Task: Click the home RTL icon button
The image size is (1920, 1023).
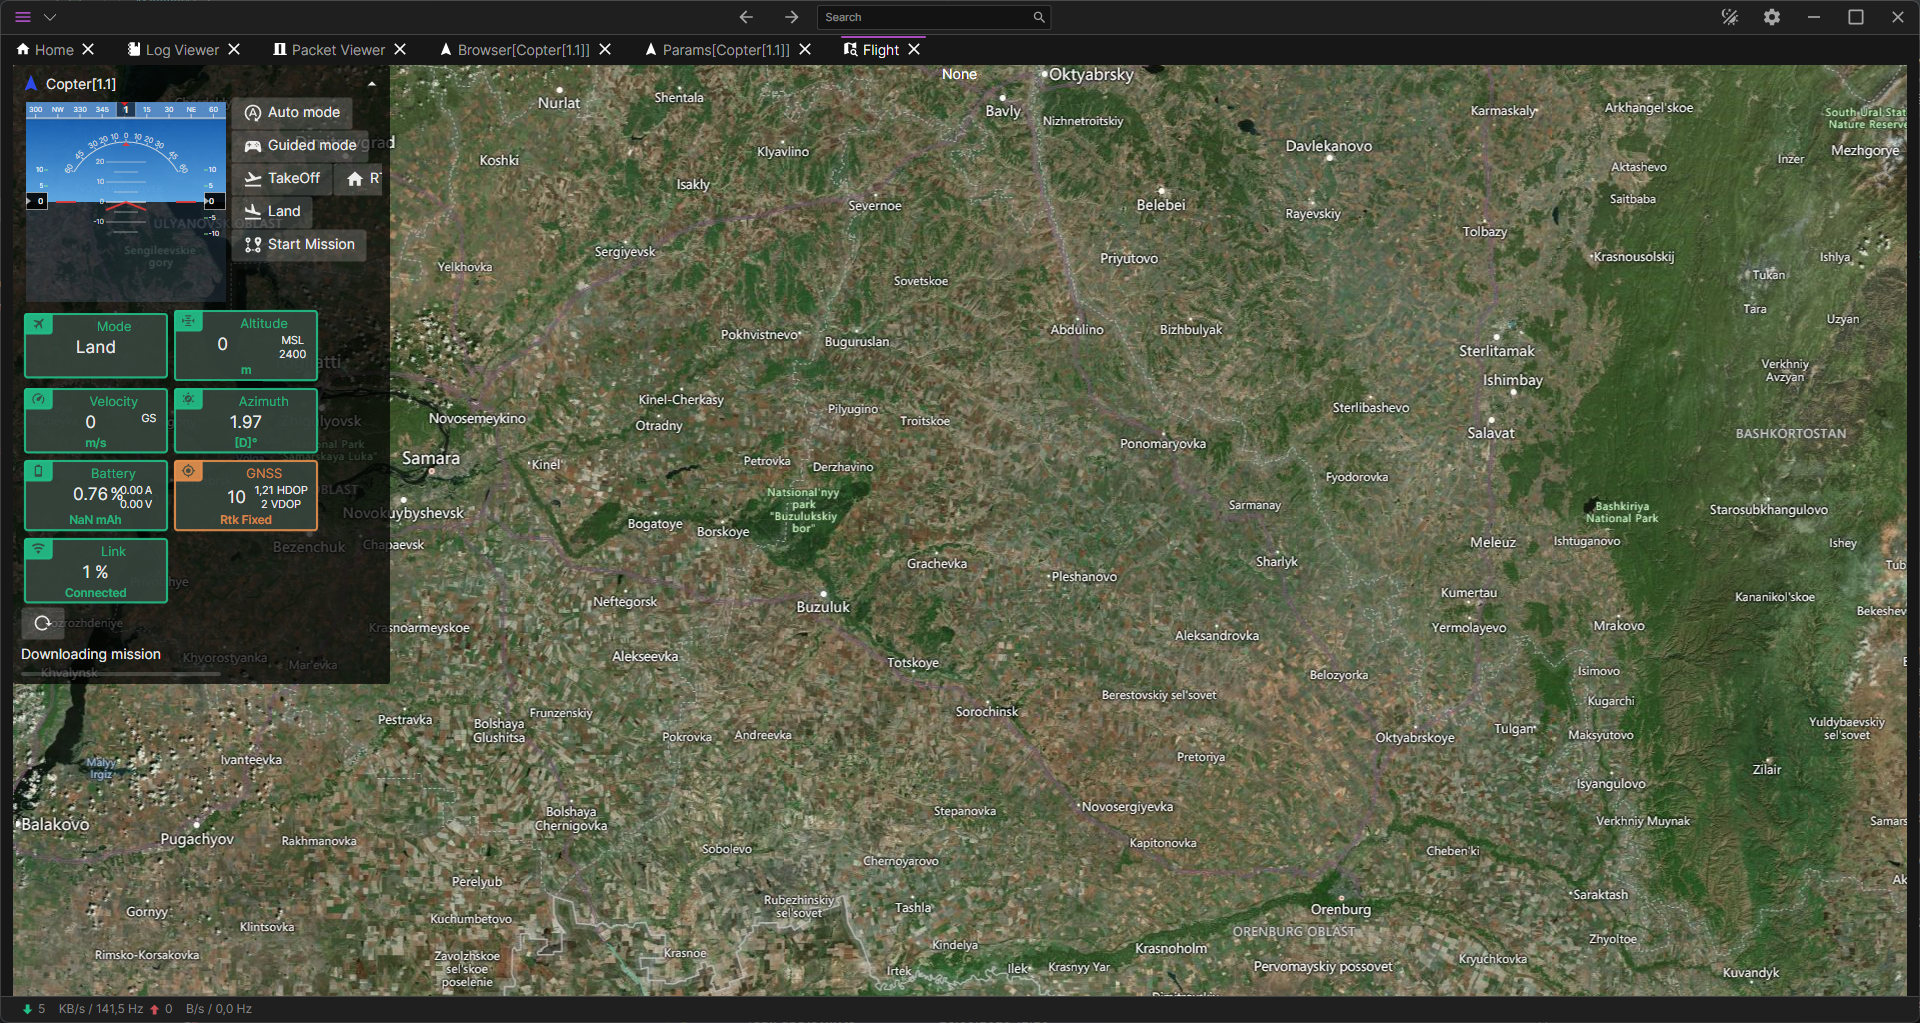Action: [358, 179]
